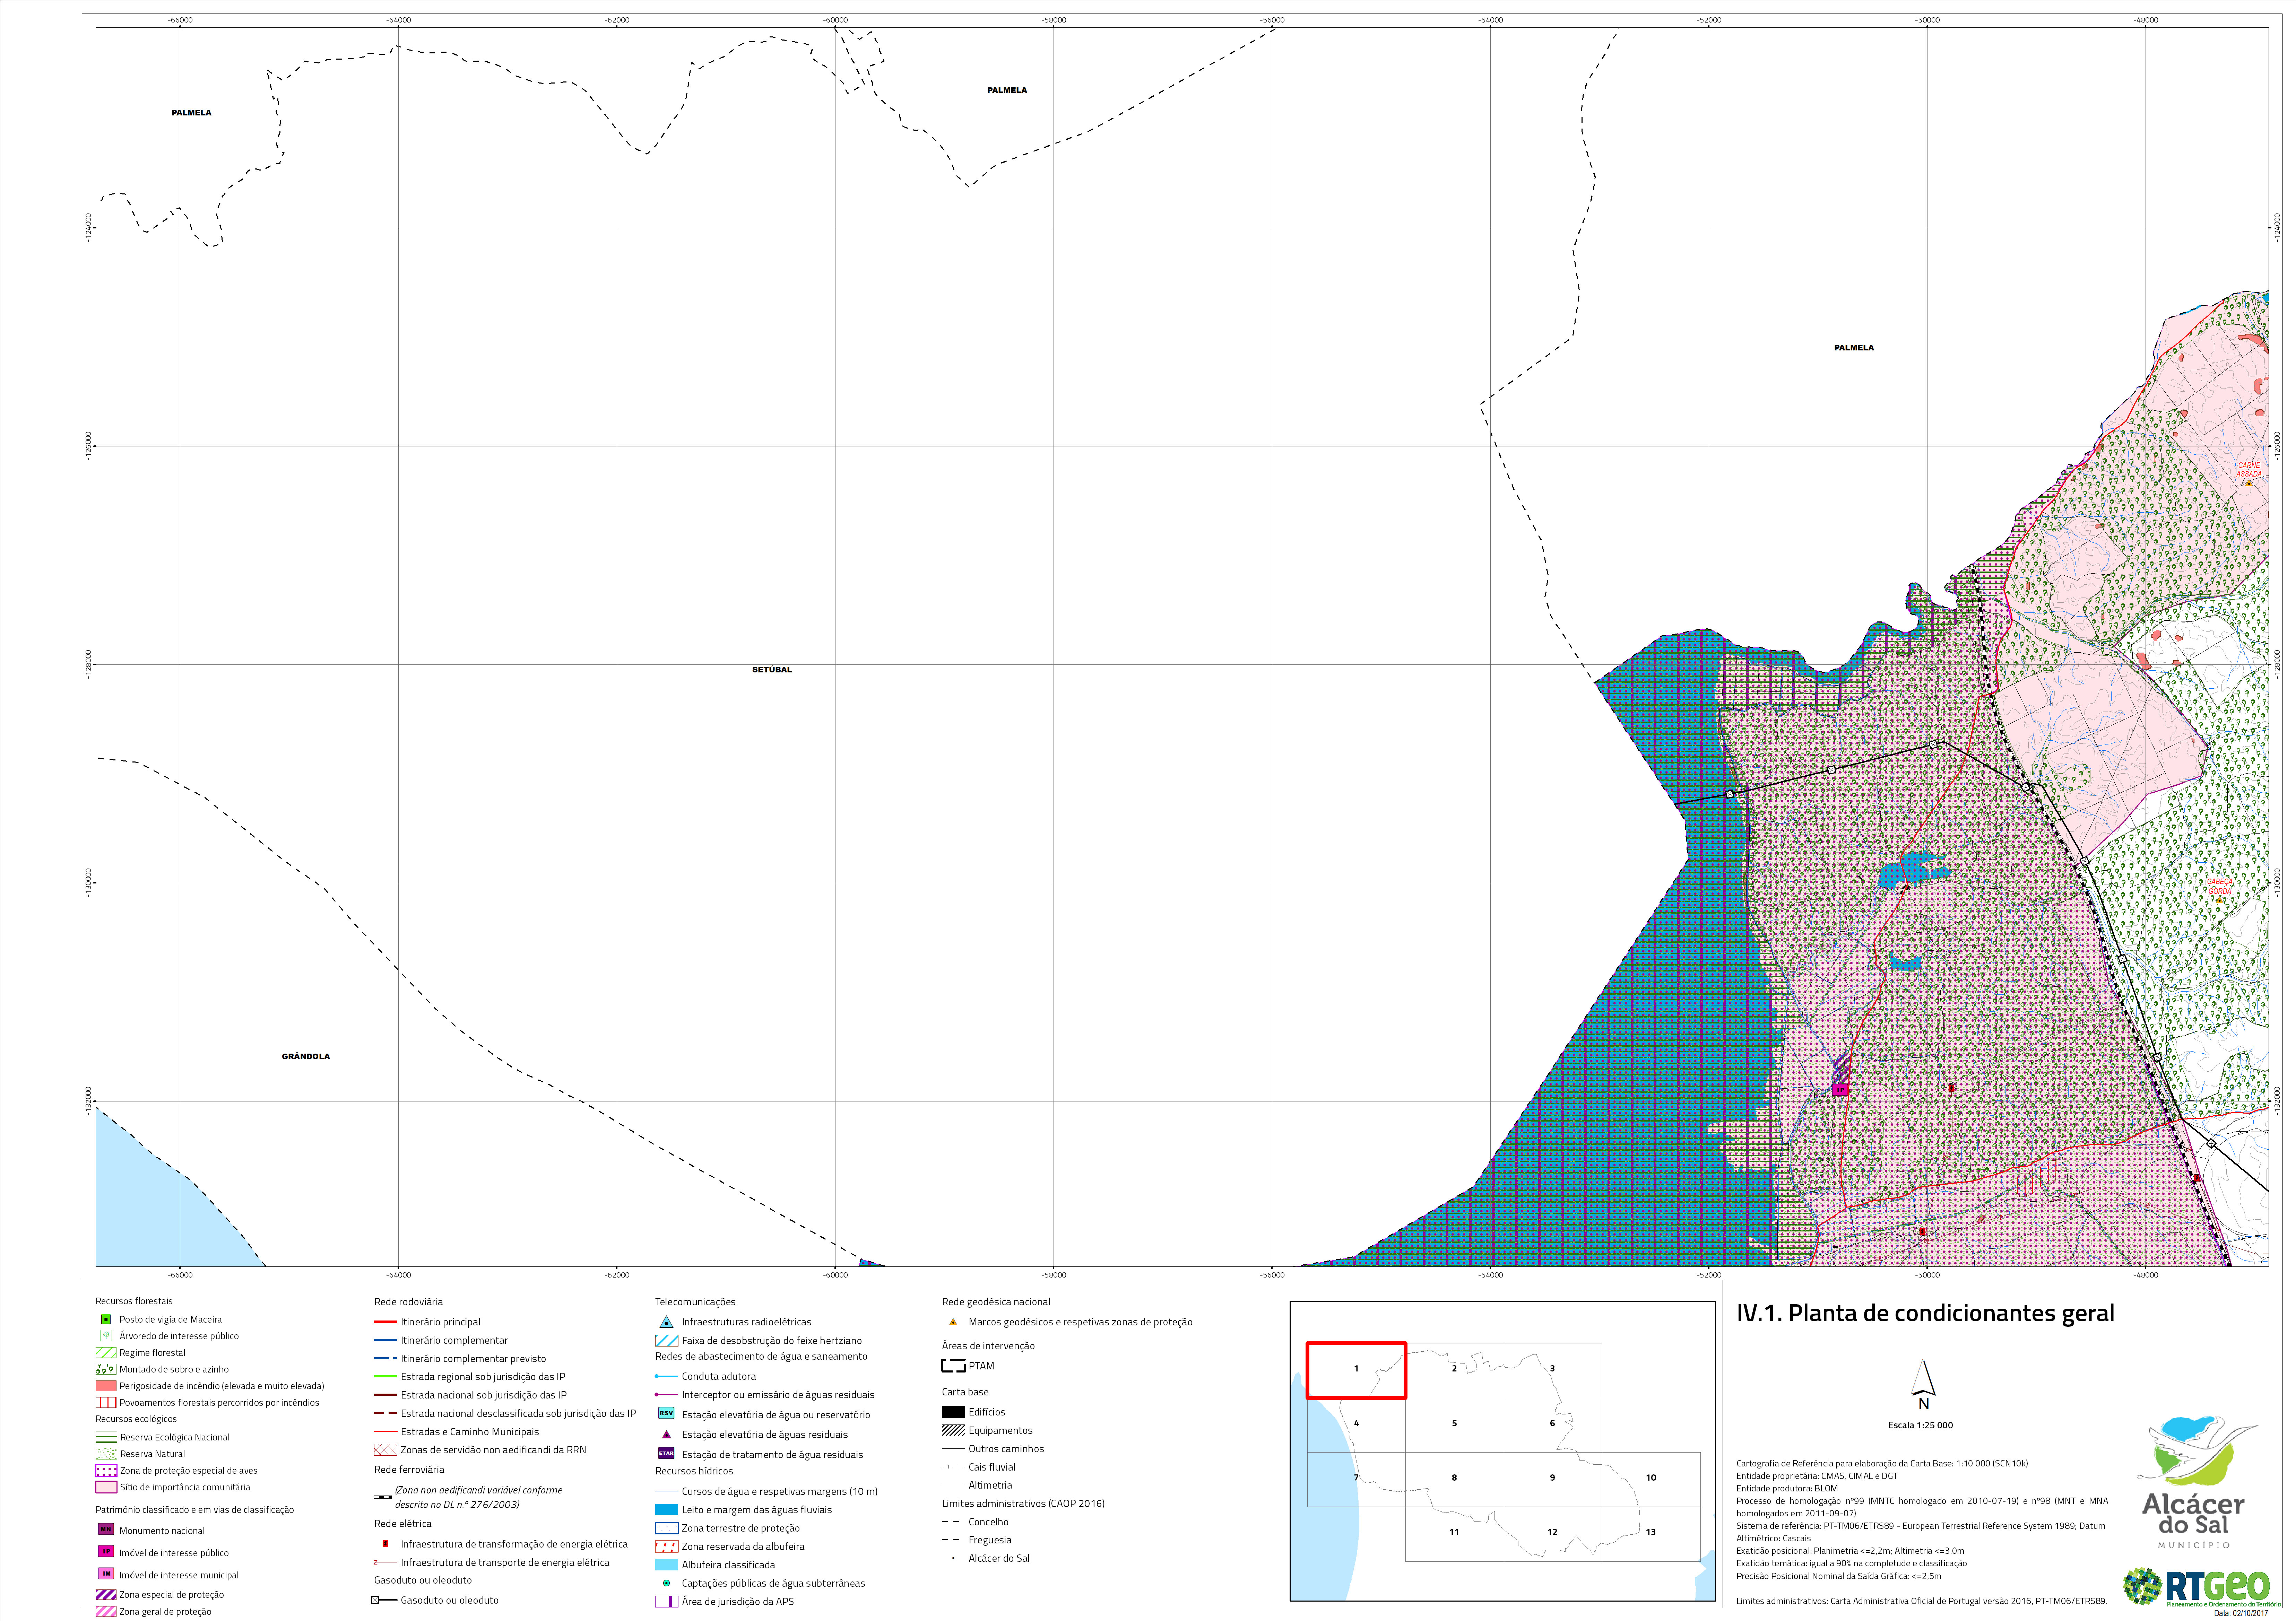Click the Infraestrutura de transformação de energia symbol
2296x1621 pixels.
point(385,1544)
